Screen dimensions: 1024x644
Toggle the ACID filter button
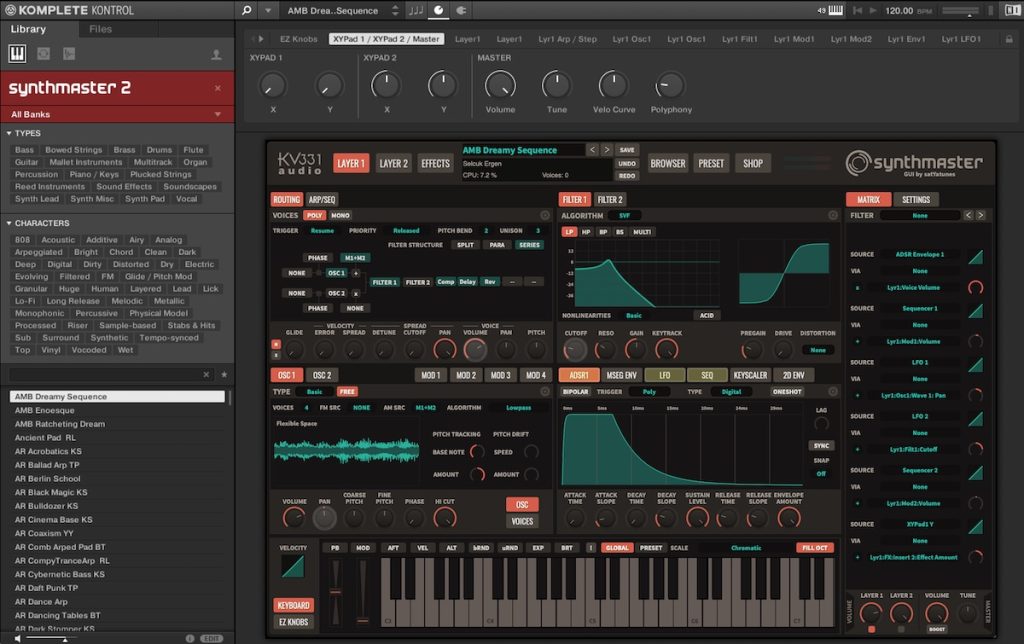[x=707, y=315]
